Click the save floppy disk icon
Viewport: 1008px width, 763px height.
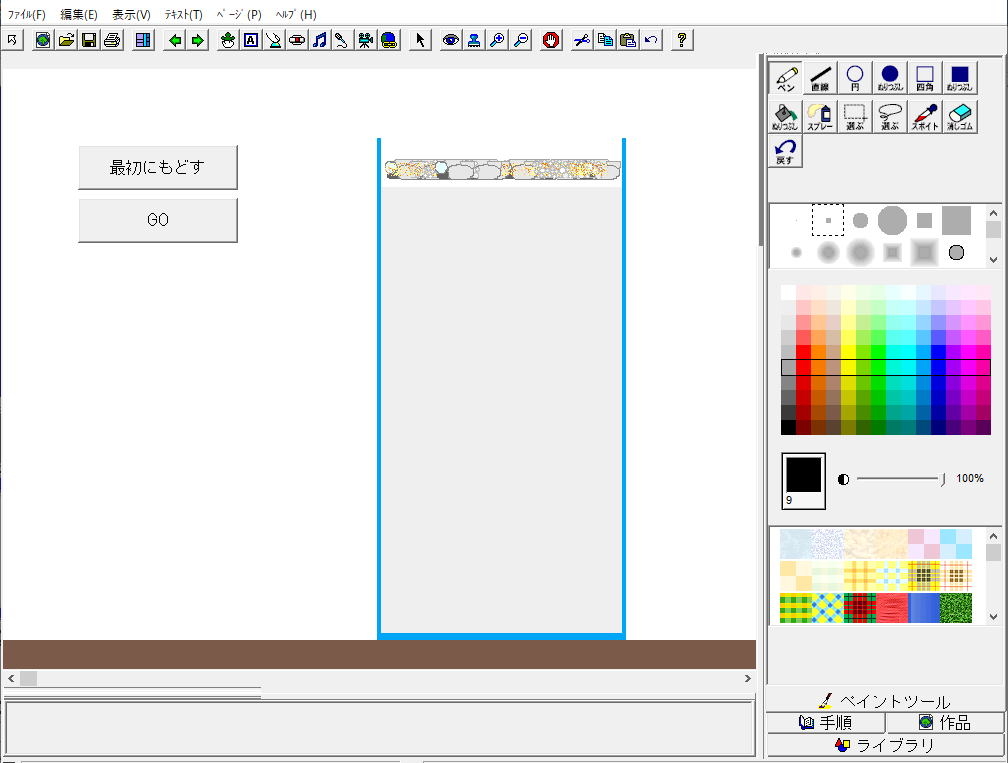89,40
